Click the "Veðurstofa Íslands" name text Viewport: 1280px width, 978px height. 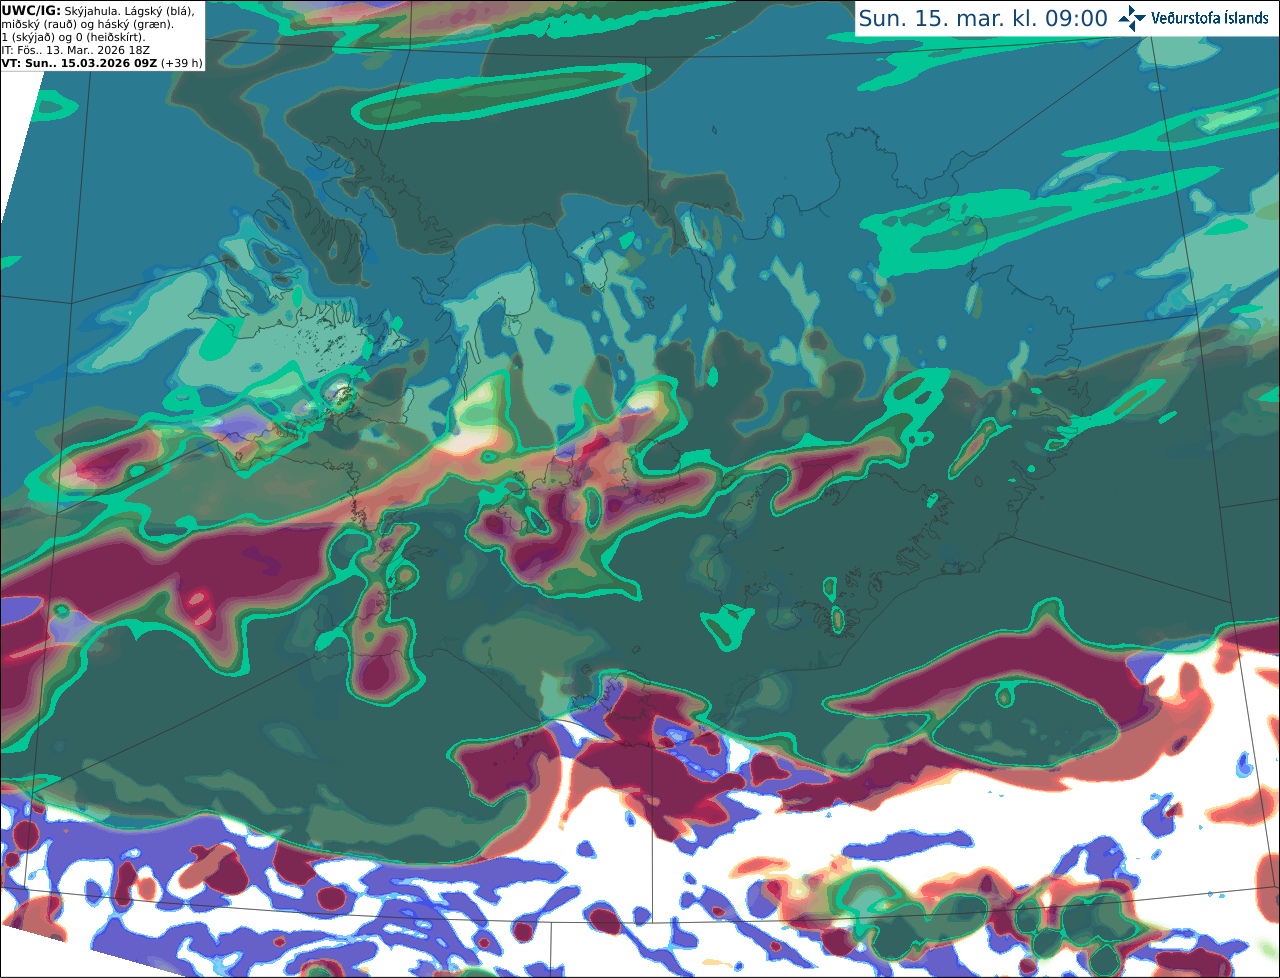tap(1210, 18)
